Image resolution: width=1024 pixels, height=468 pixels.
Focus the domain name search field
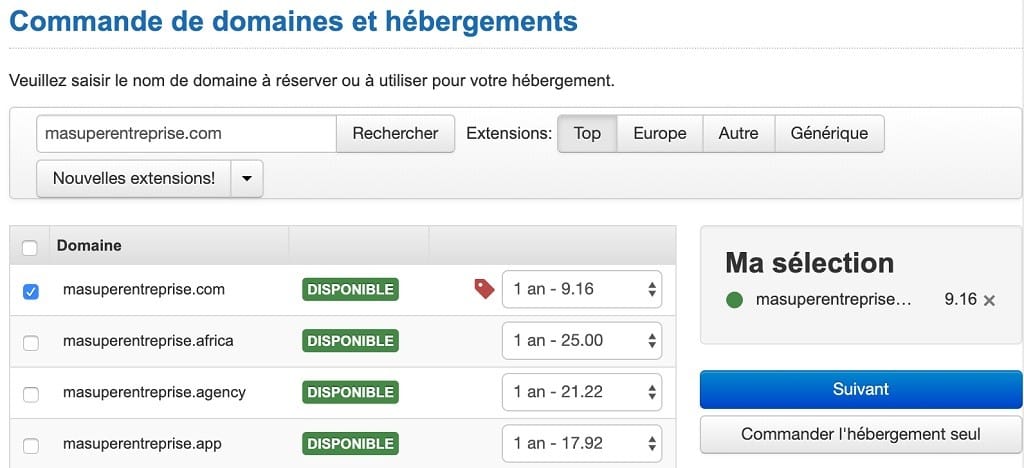click(x=186, y=133)
